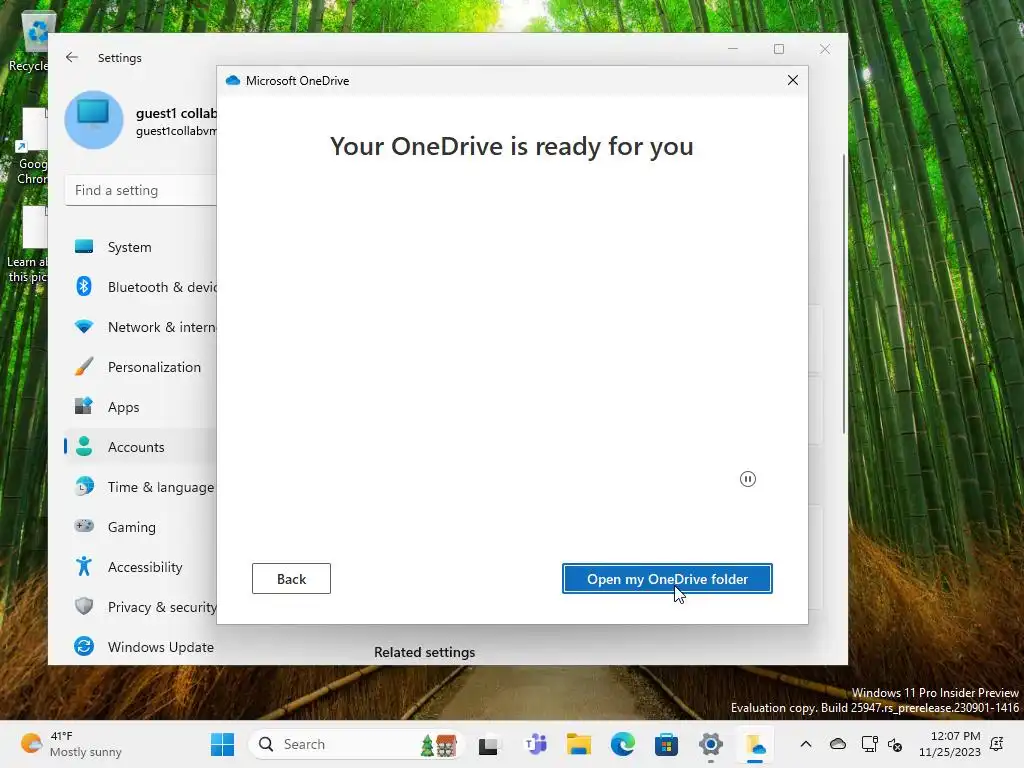Click the Accessibility figure icon
Screen dimensions: 1024x768
pos(84,566)
